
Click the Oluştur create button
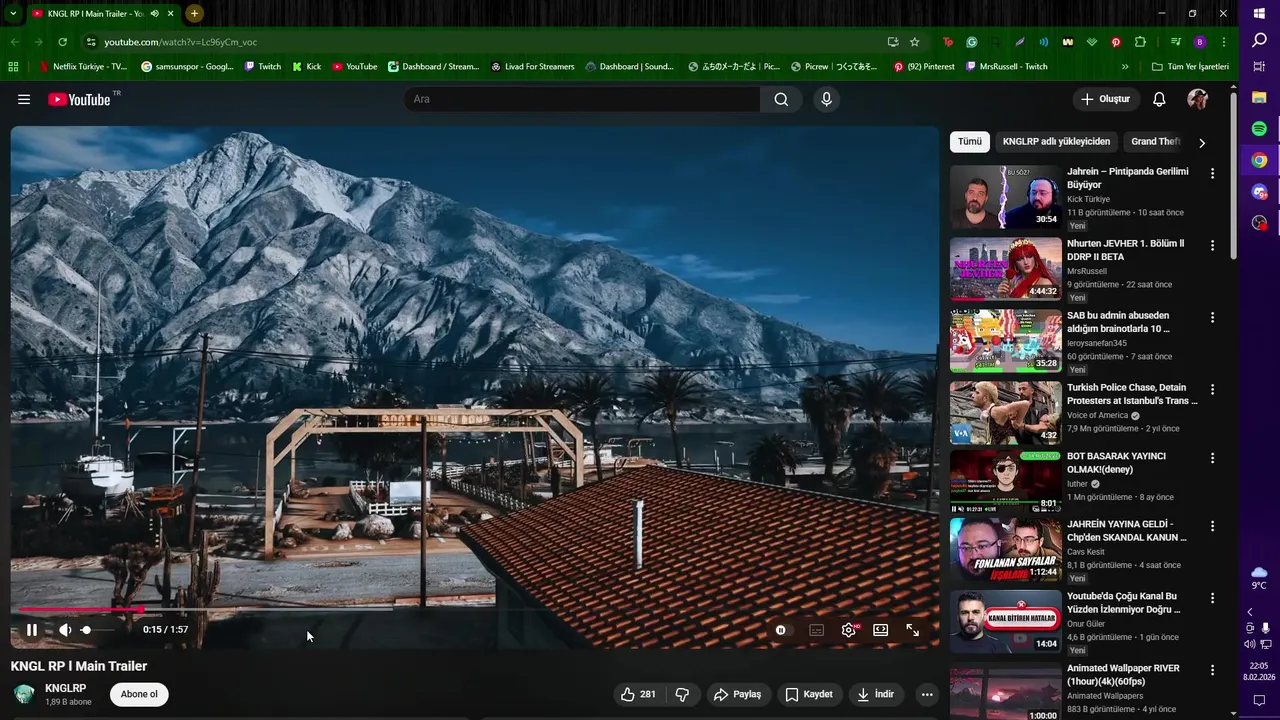pos(1105,99)
